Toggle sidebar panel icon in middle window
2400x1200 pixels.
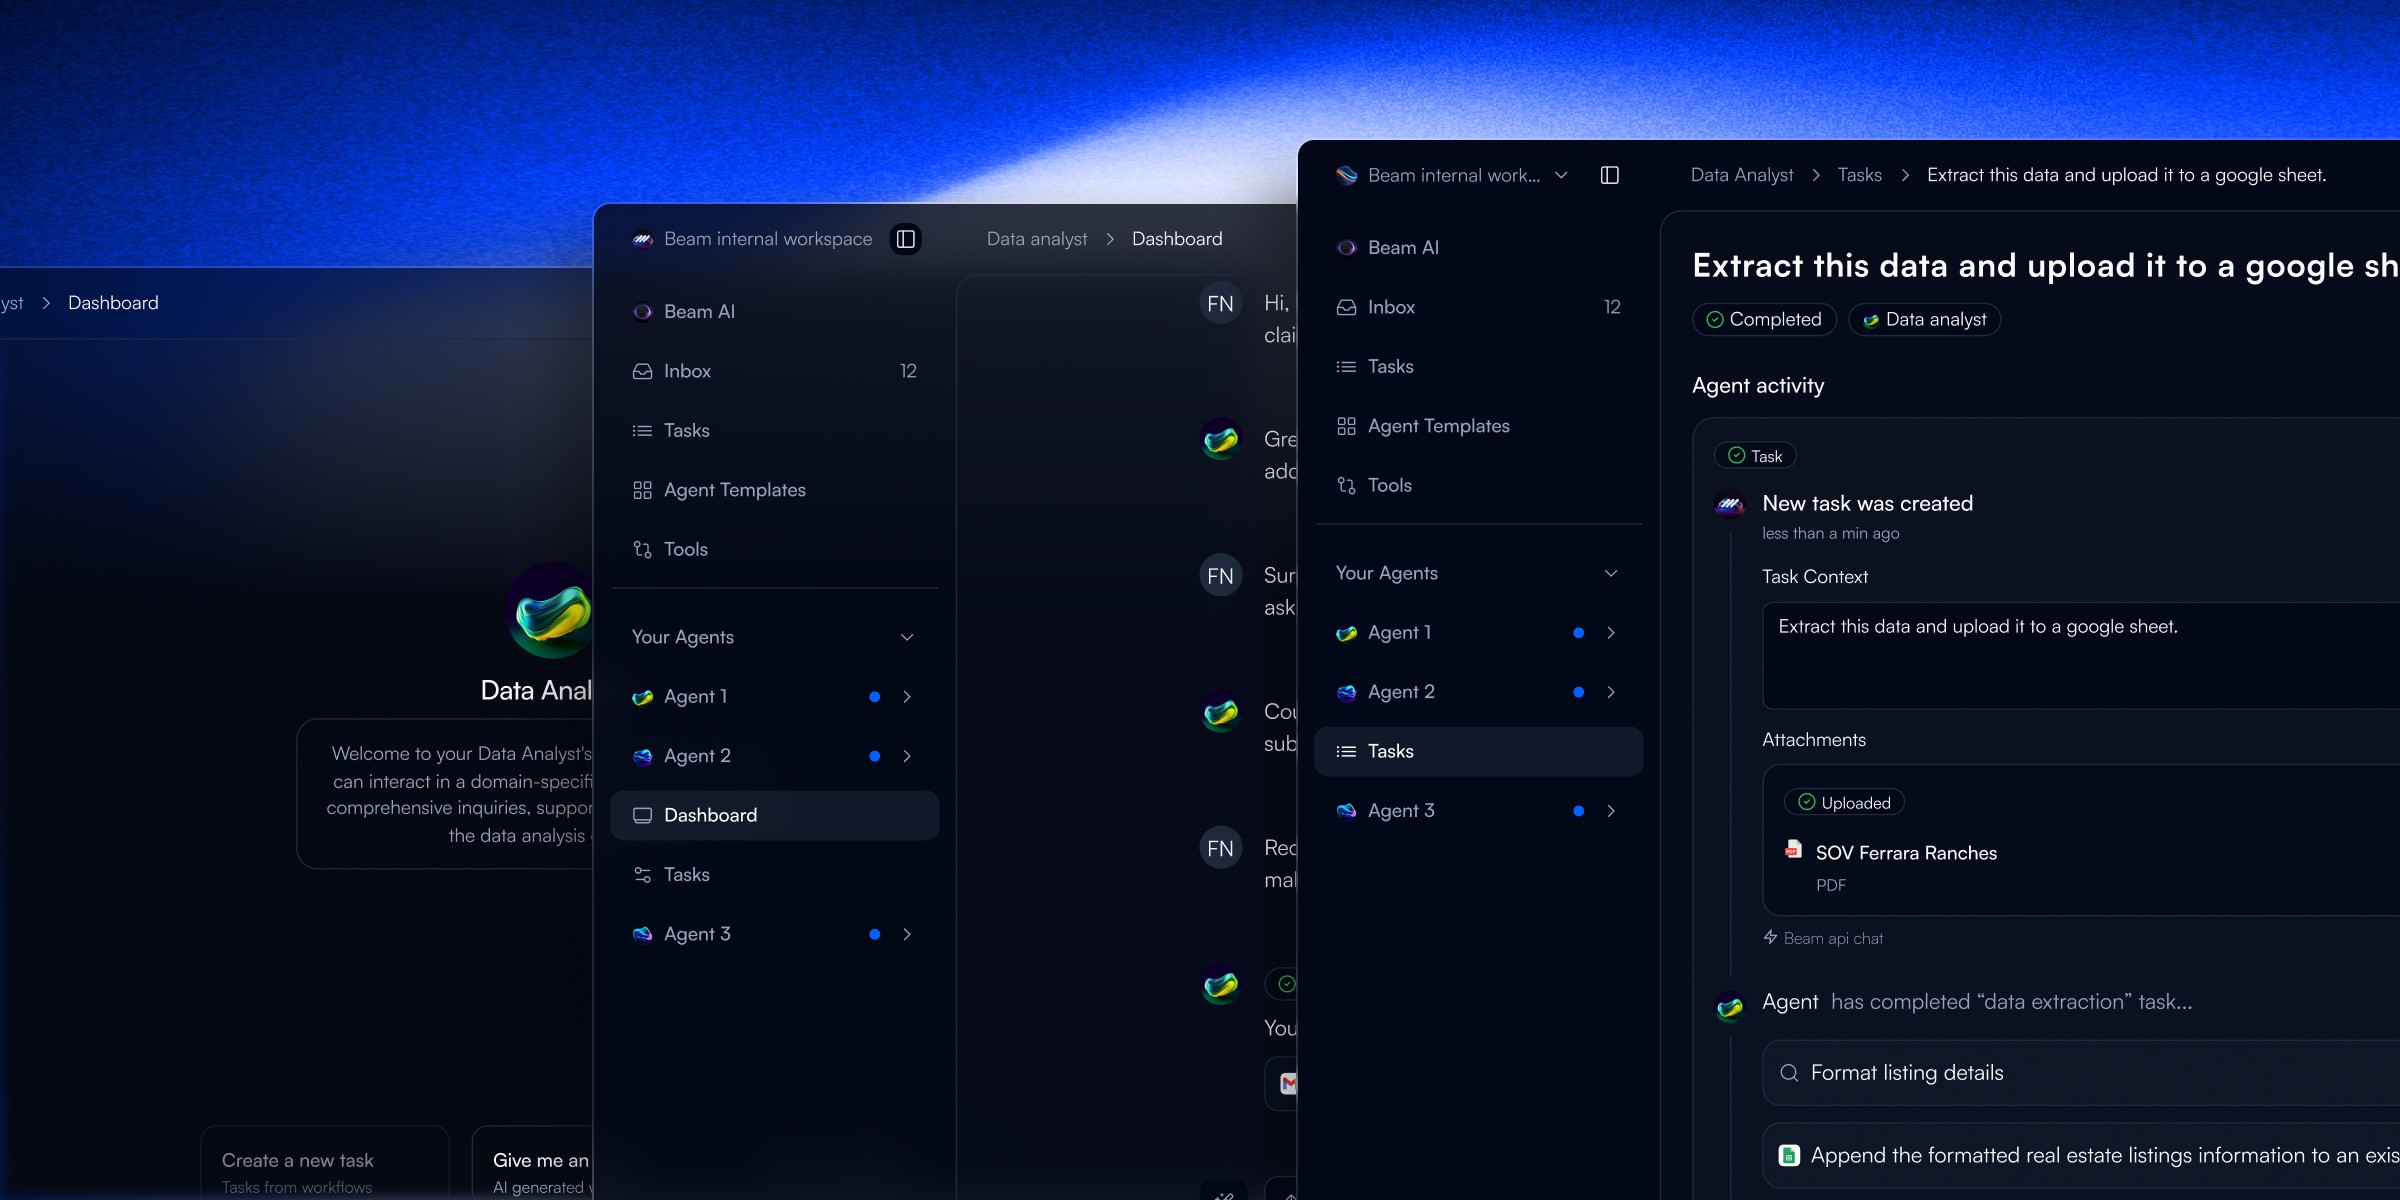point(906,239)
